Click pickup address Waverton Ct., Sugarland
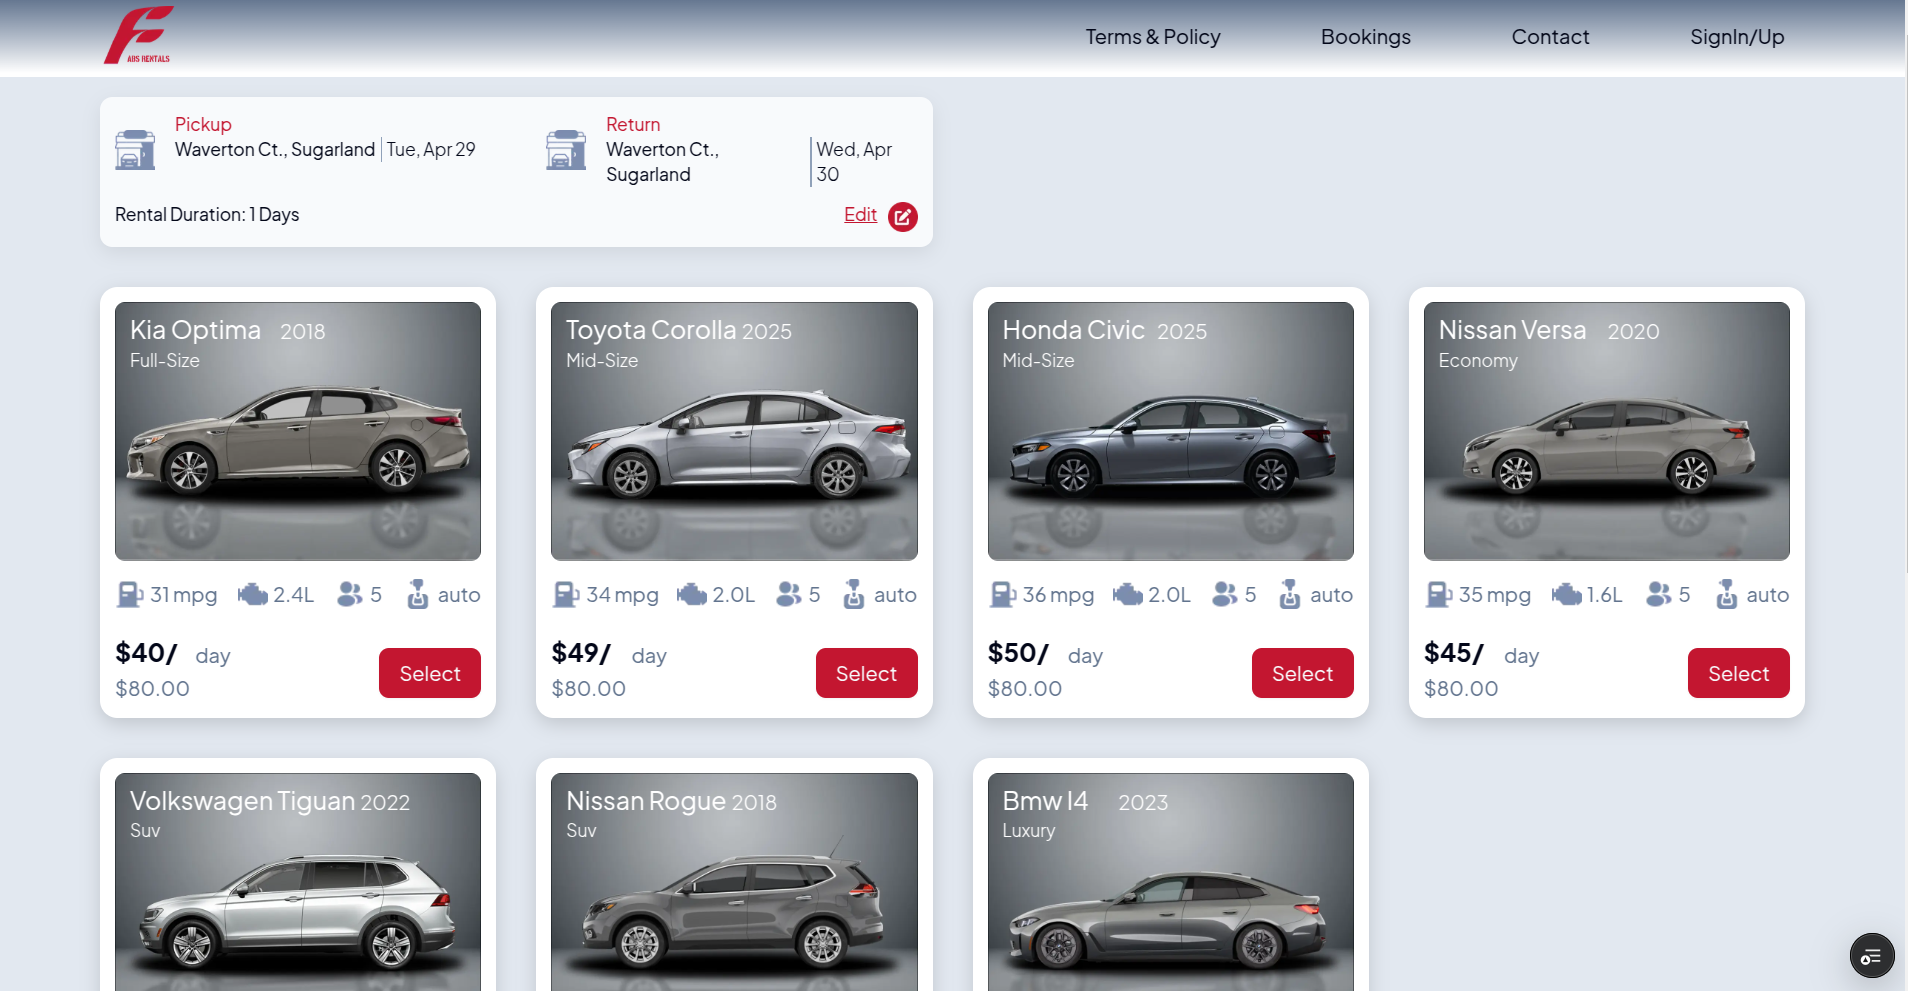This screenshot has height=991, width=1908. 275,150
